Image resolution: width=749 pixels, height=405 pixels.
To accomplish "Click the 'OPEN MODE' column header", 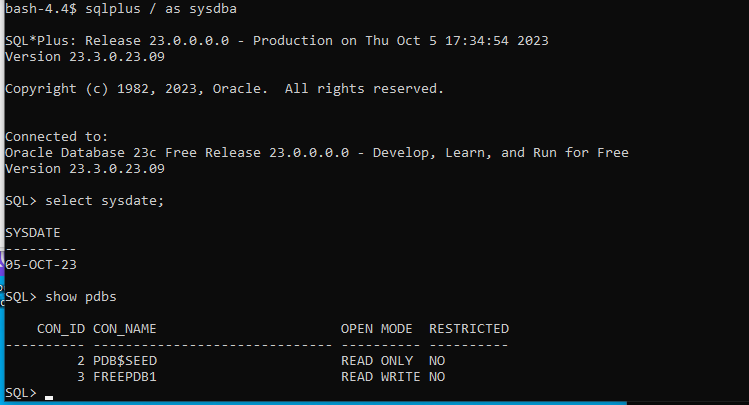I will [376, 329].
